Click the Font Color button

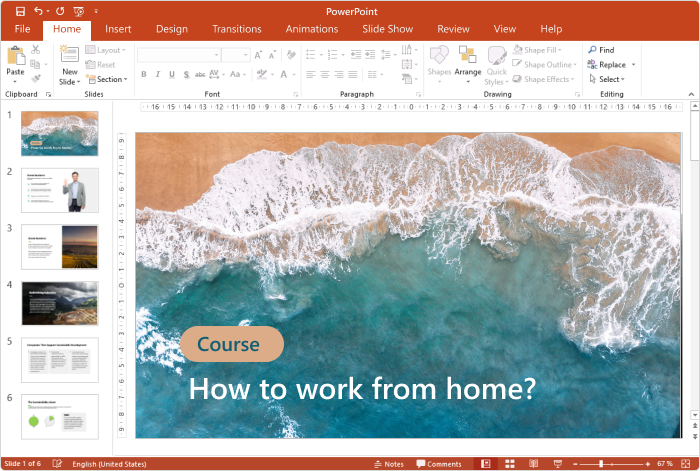(x=283, y=75)
